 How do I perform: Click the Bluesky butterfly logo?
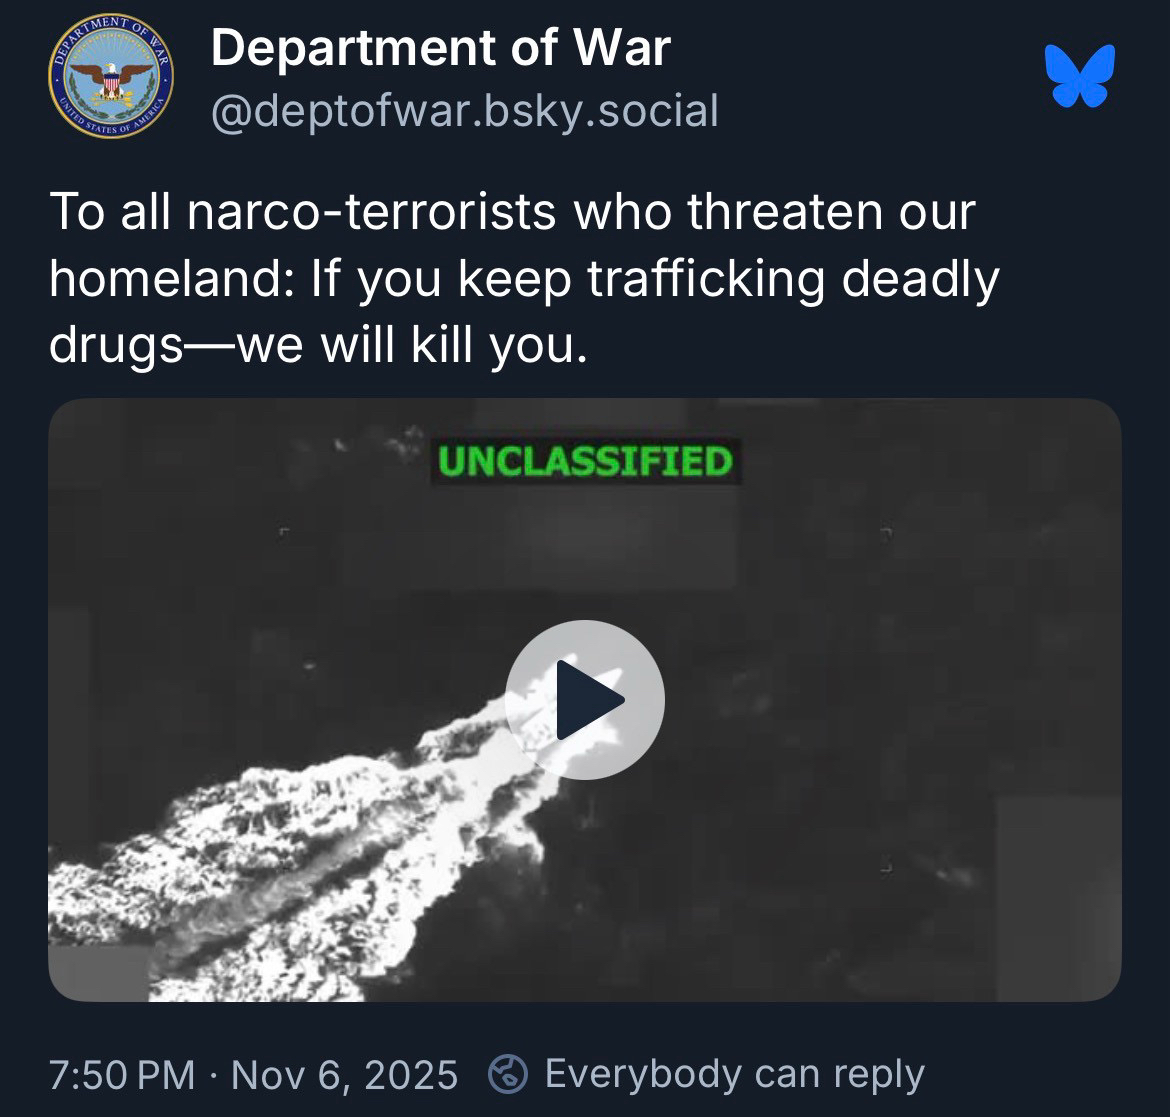pos(1080,75)
